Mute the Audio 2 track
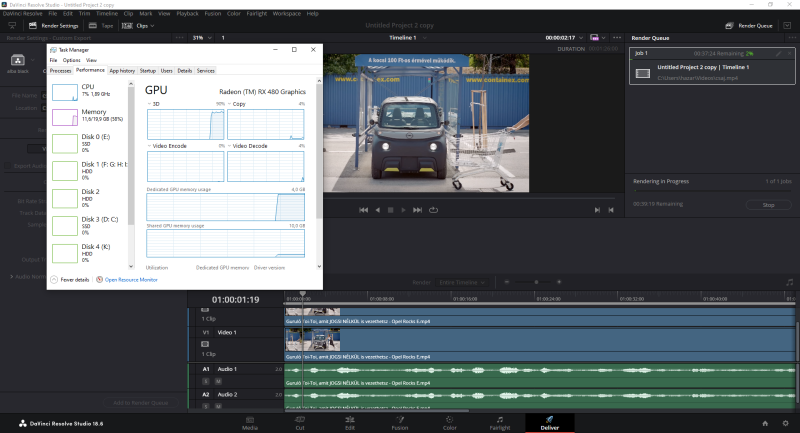Image resolution: width=800 pixels, height=433 pixels. [x=218, y=406]
